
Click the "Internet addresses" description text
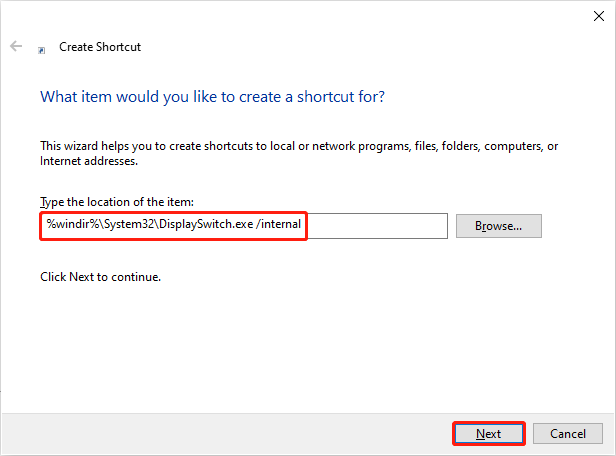click(x=88, y=160)
